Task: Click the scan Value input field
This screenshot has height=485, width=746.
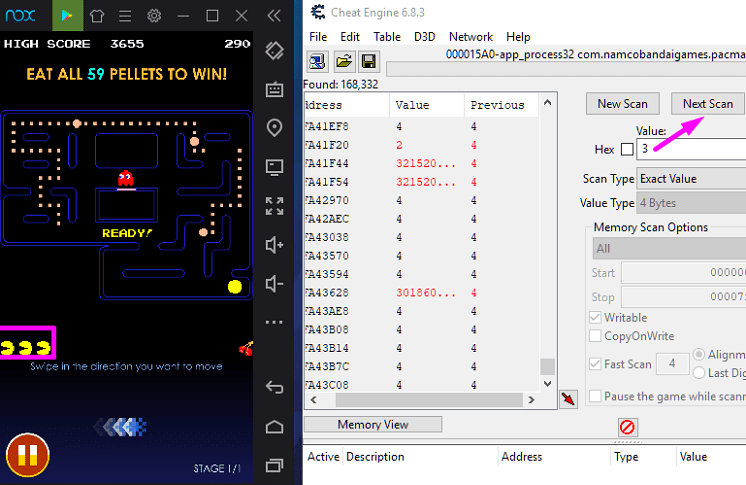Action: (691, 149)
